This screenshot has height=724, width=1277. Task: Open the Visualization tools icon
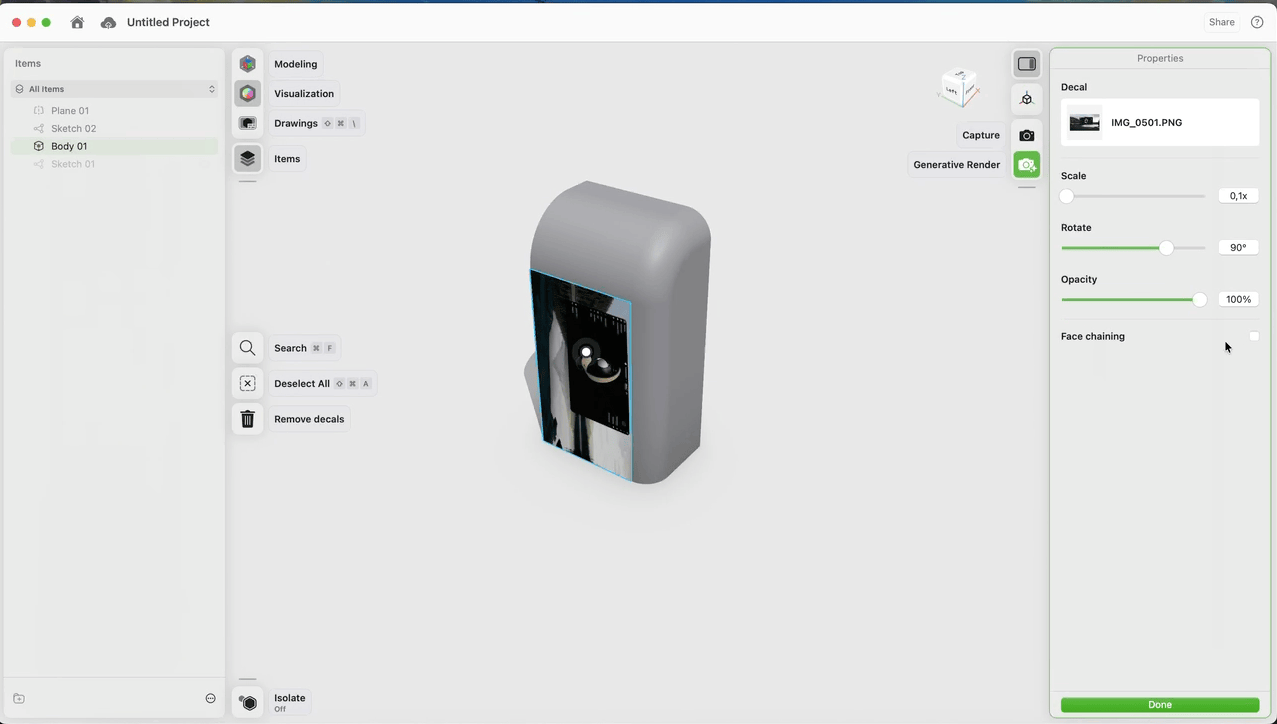coord(248,94)
